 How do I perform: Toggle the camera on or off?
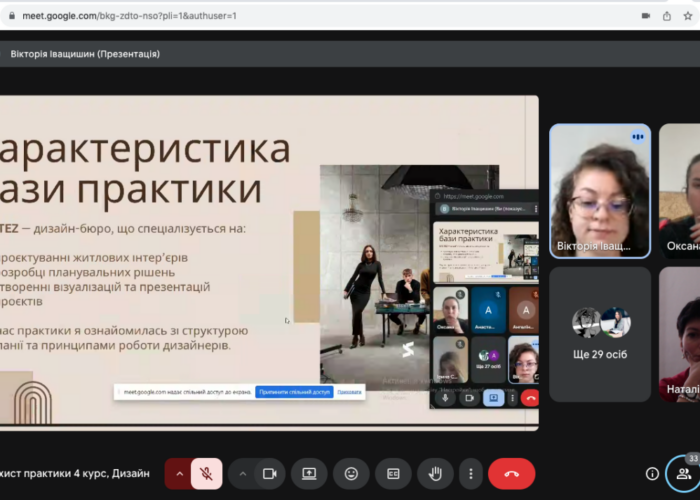coord(269,474)
